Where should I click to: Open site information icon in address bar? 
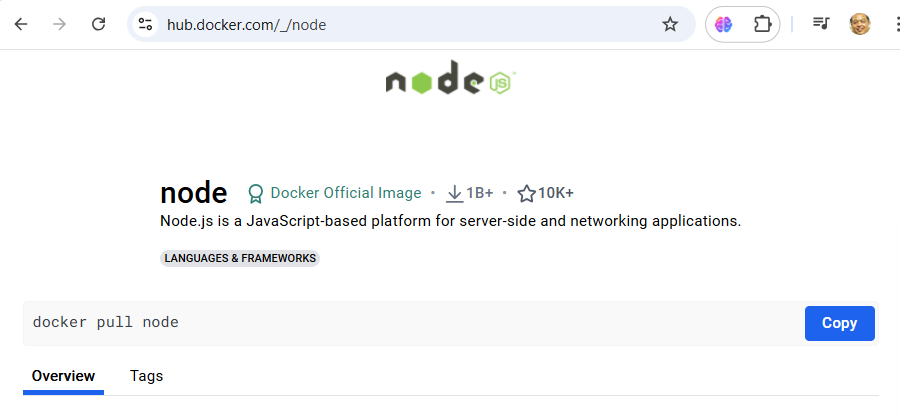(x=146, y=24)
